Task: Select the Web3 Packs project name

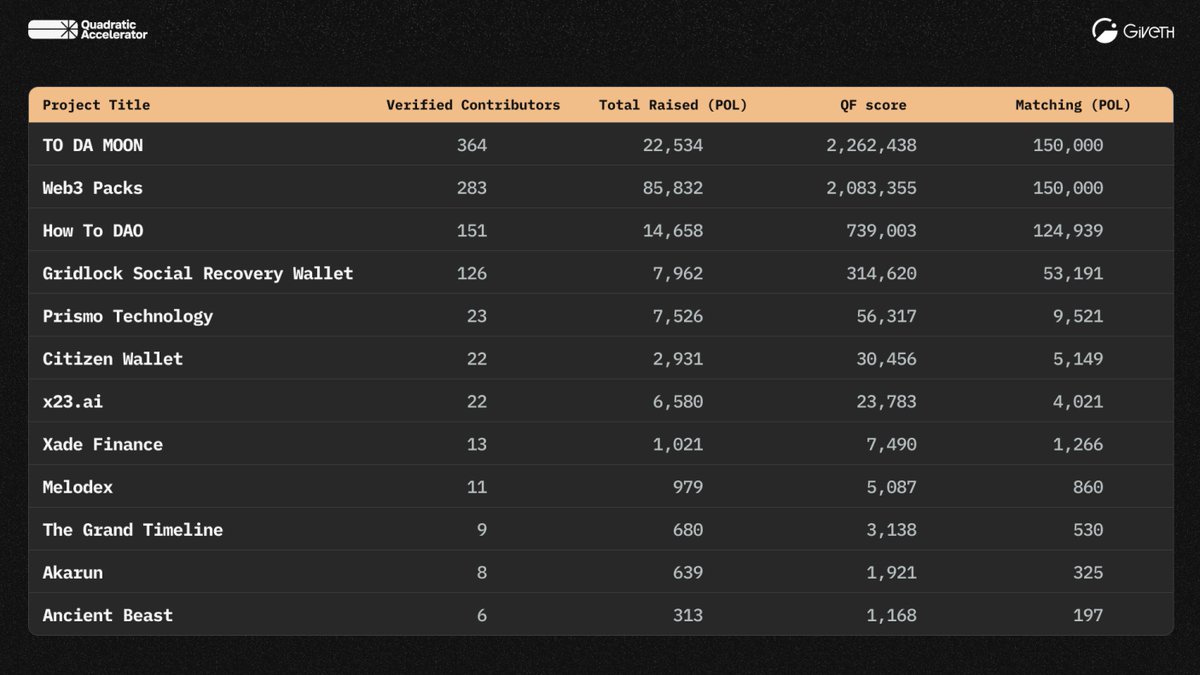Action: tap(93, 188)
